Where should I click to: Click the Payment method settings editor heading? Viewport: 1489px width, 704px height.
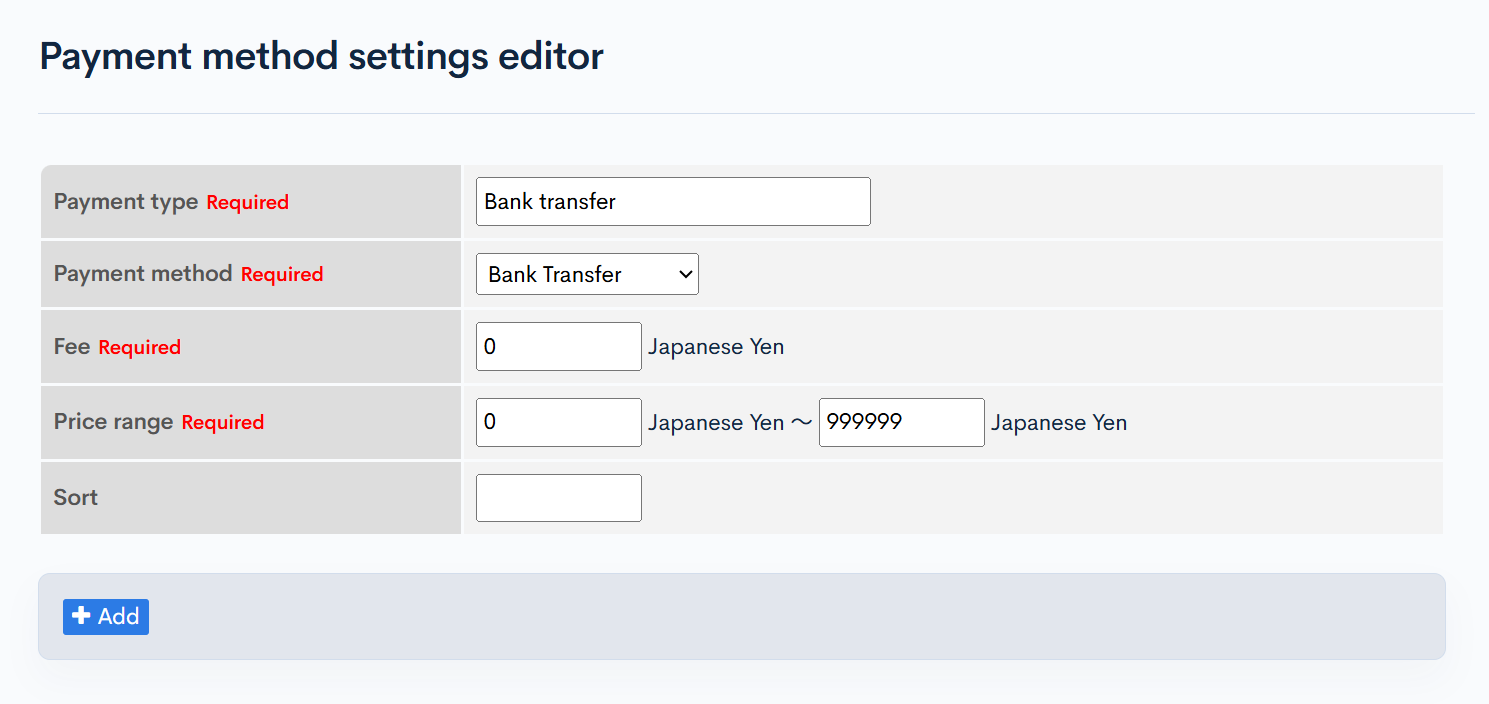(322, 56)
